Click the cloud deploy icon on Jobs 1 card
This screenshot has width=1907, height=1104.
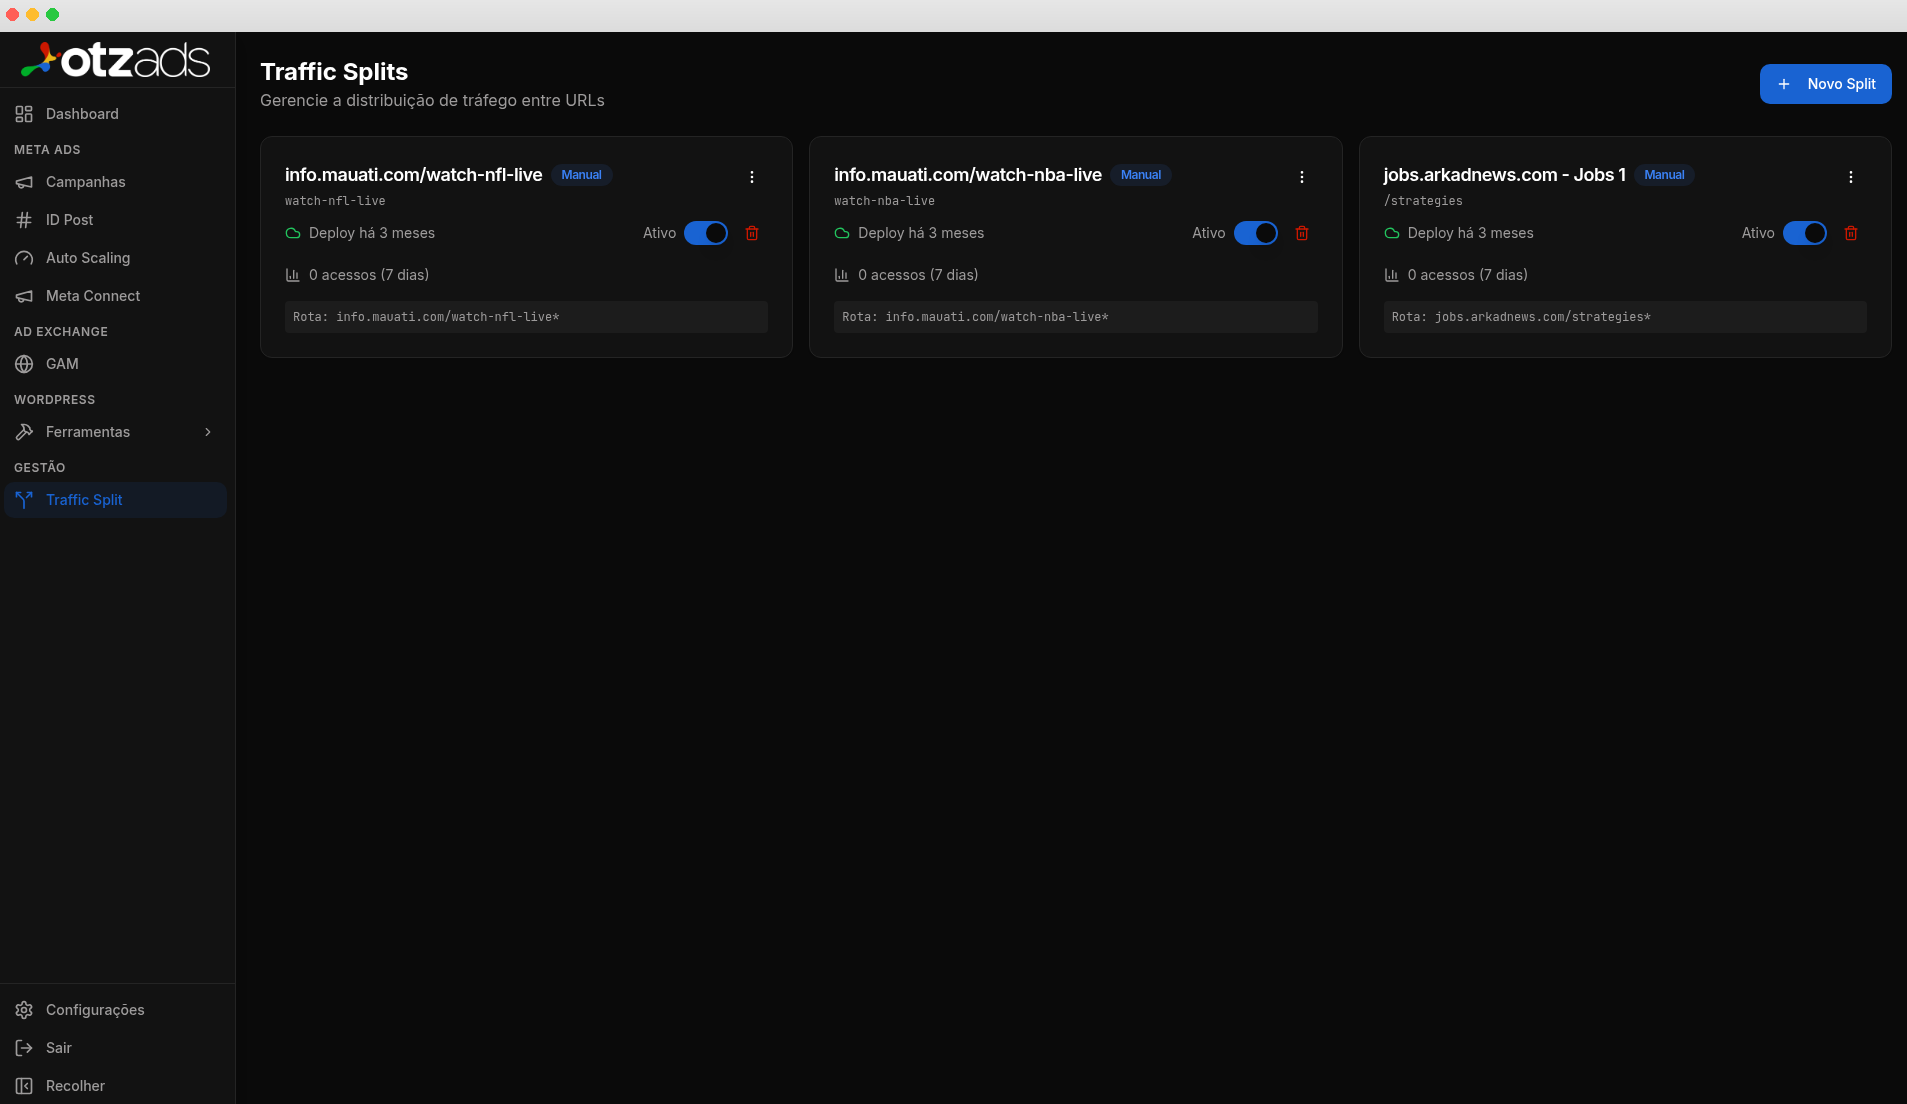1392,233
